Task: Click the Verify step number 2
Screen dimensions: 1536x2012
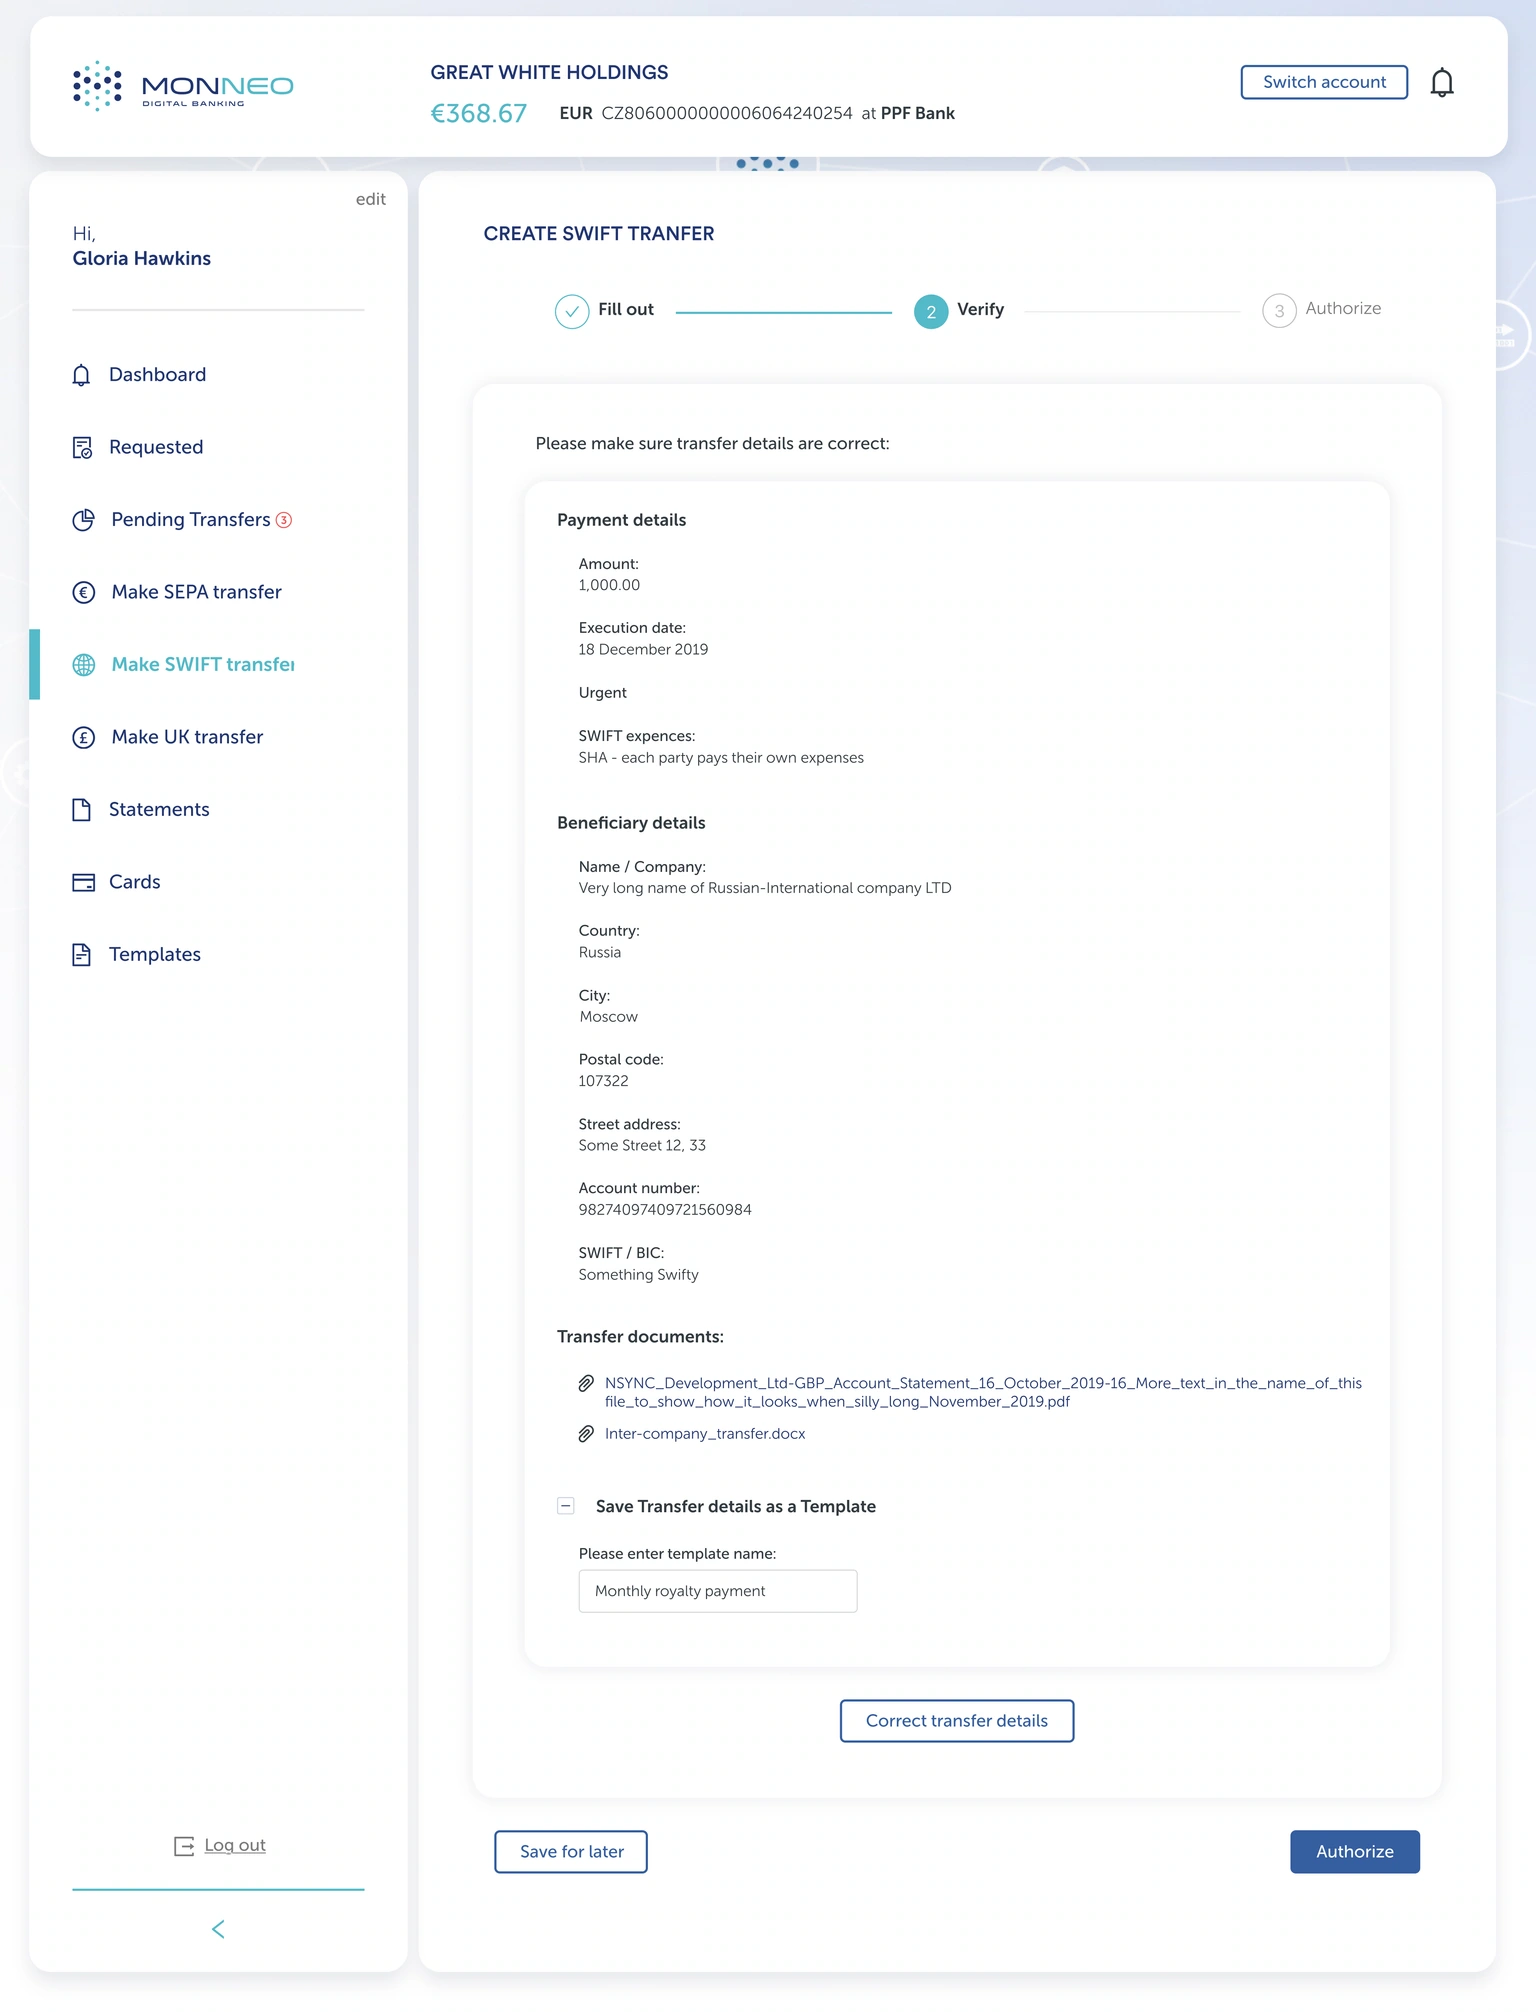Action: (931, 312)
